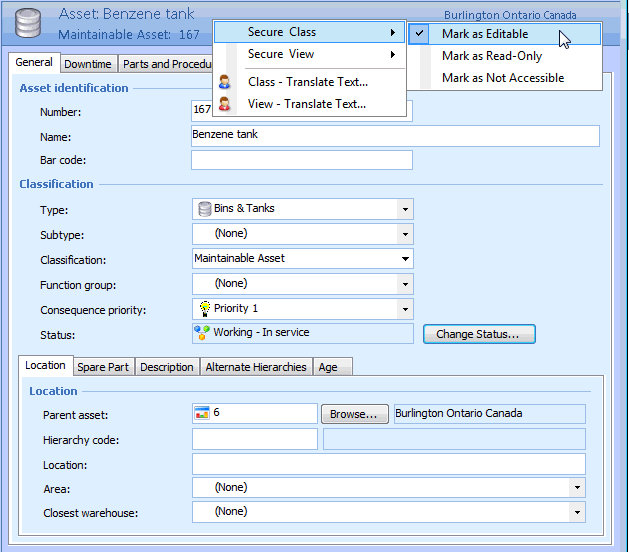Select Mark as Read-Only option
The image size is (629, 552).
tap(505, 56)
